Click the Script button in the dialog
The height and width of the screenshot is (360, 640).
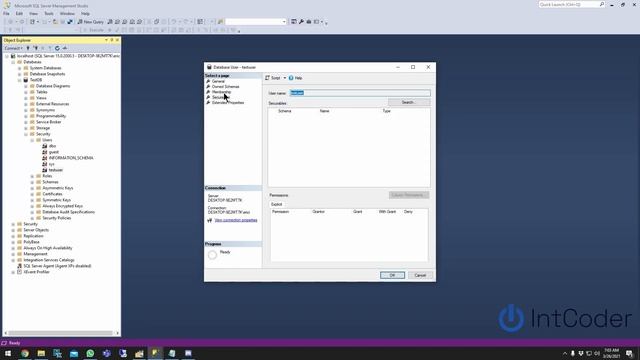[x=273, y=78]
